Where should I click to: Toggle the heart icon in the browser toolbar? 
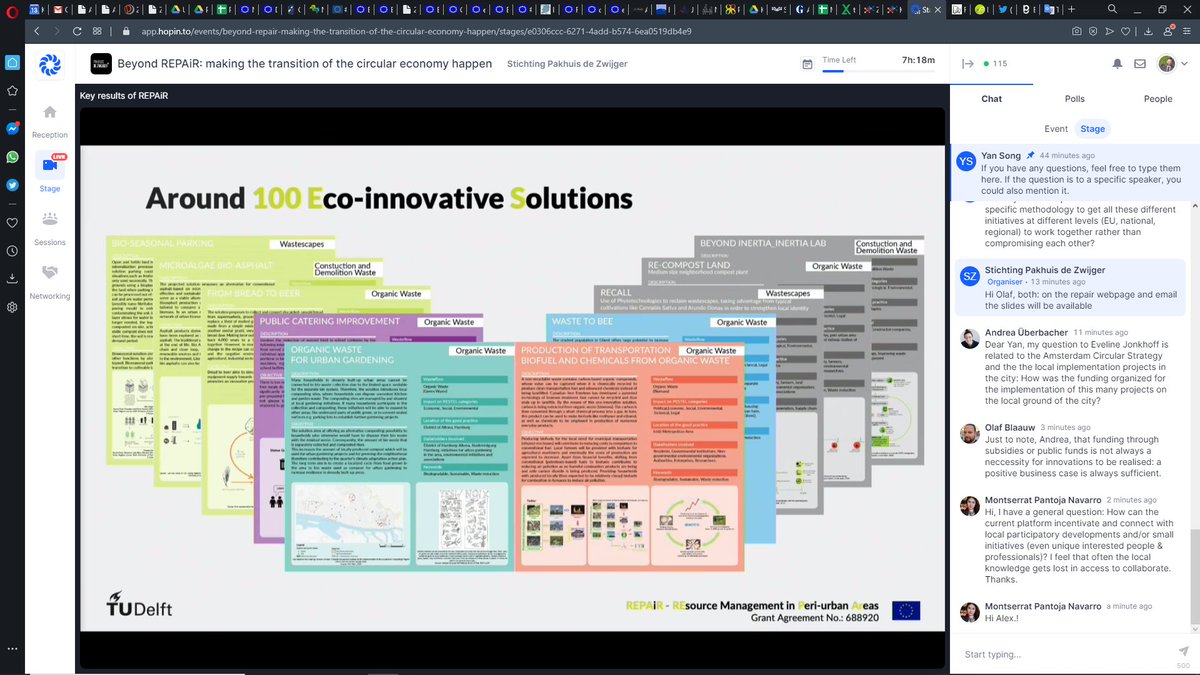pos(1125,31)
